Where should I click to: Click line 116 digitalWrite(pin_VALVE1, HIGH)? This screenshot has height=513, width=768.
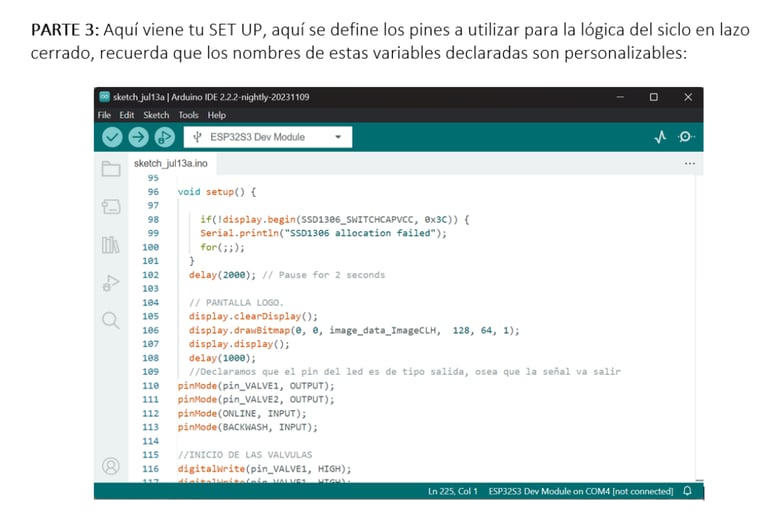pos(264,469)
